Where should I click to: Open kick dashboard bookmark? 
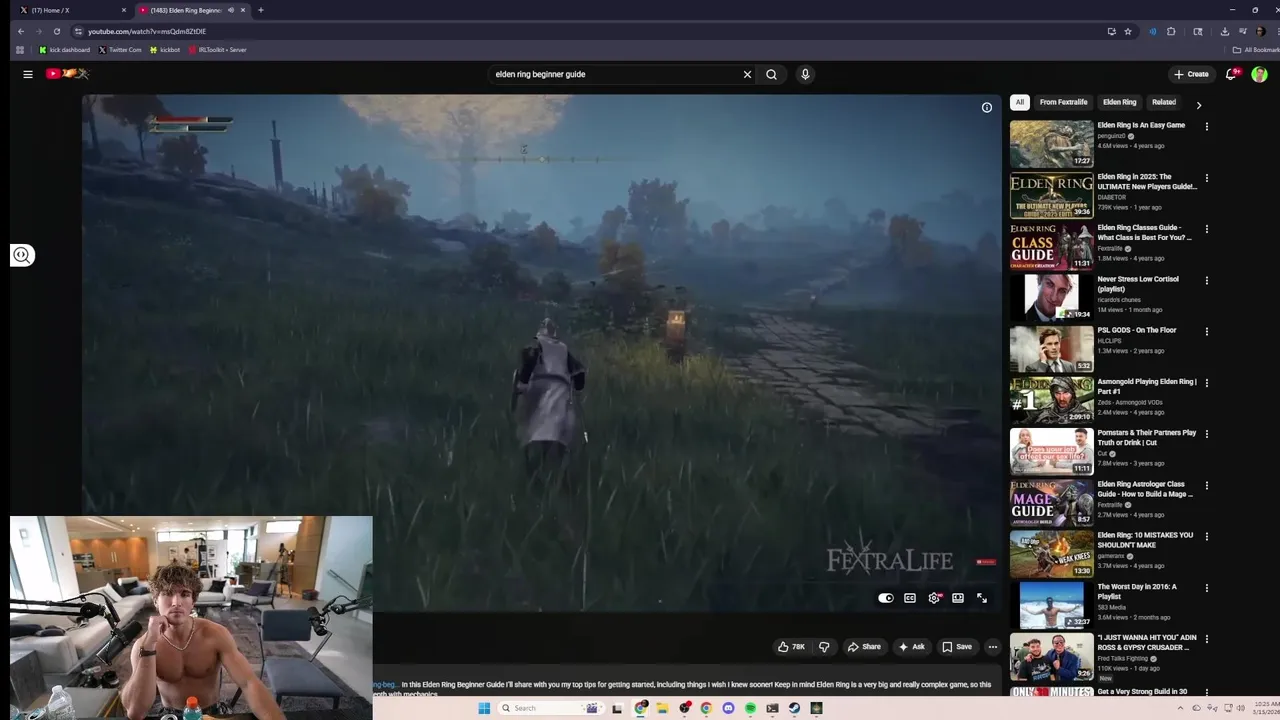[x=64, y=50]
